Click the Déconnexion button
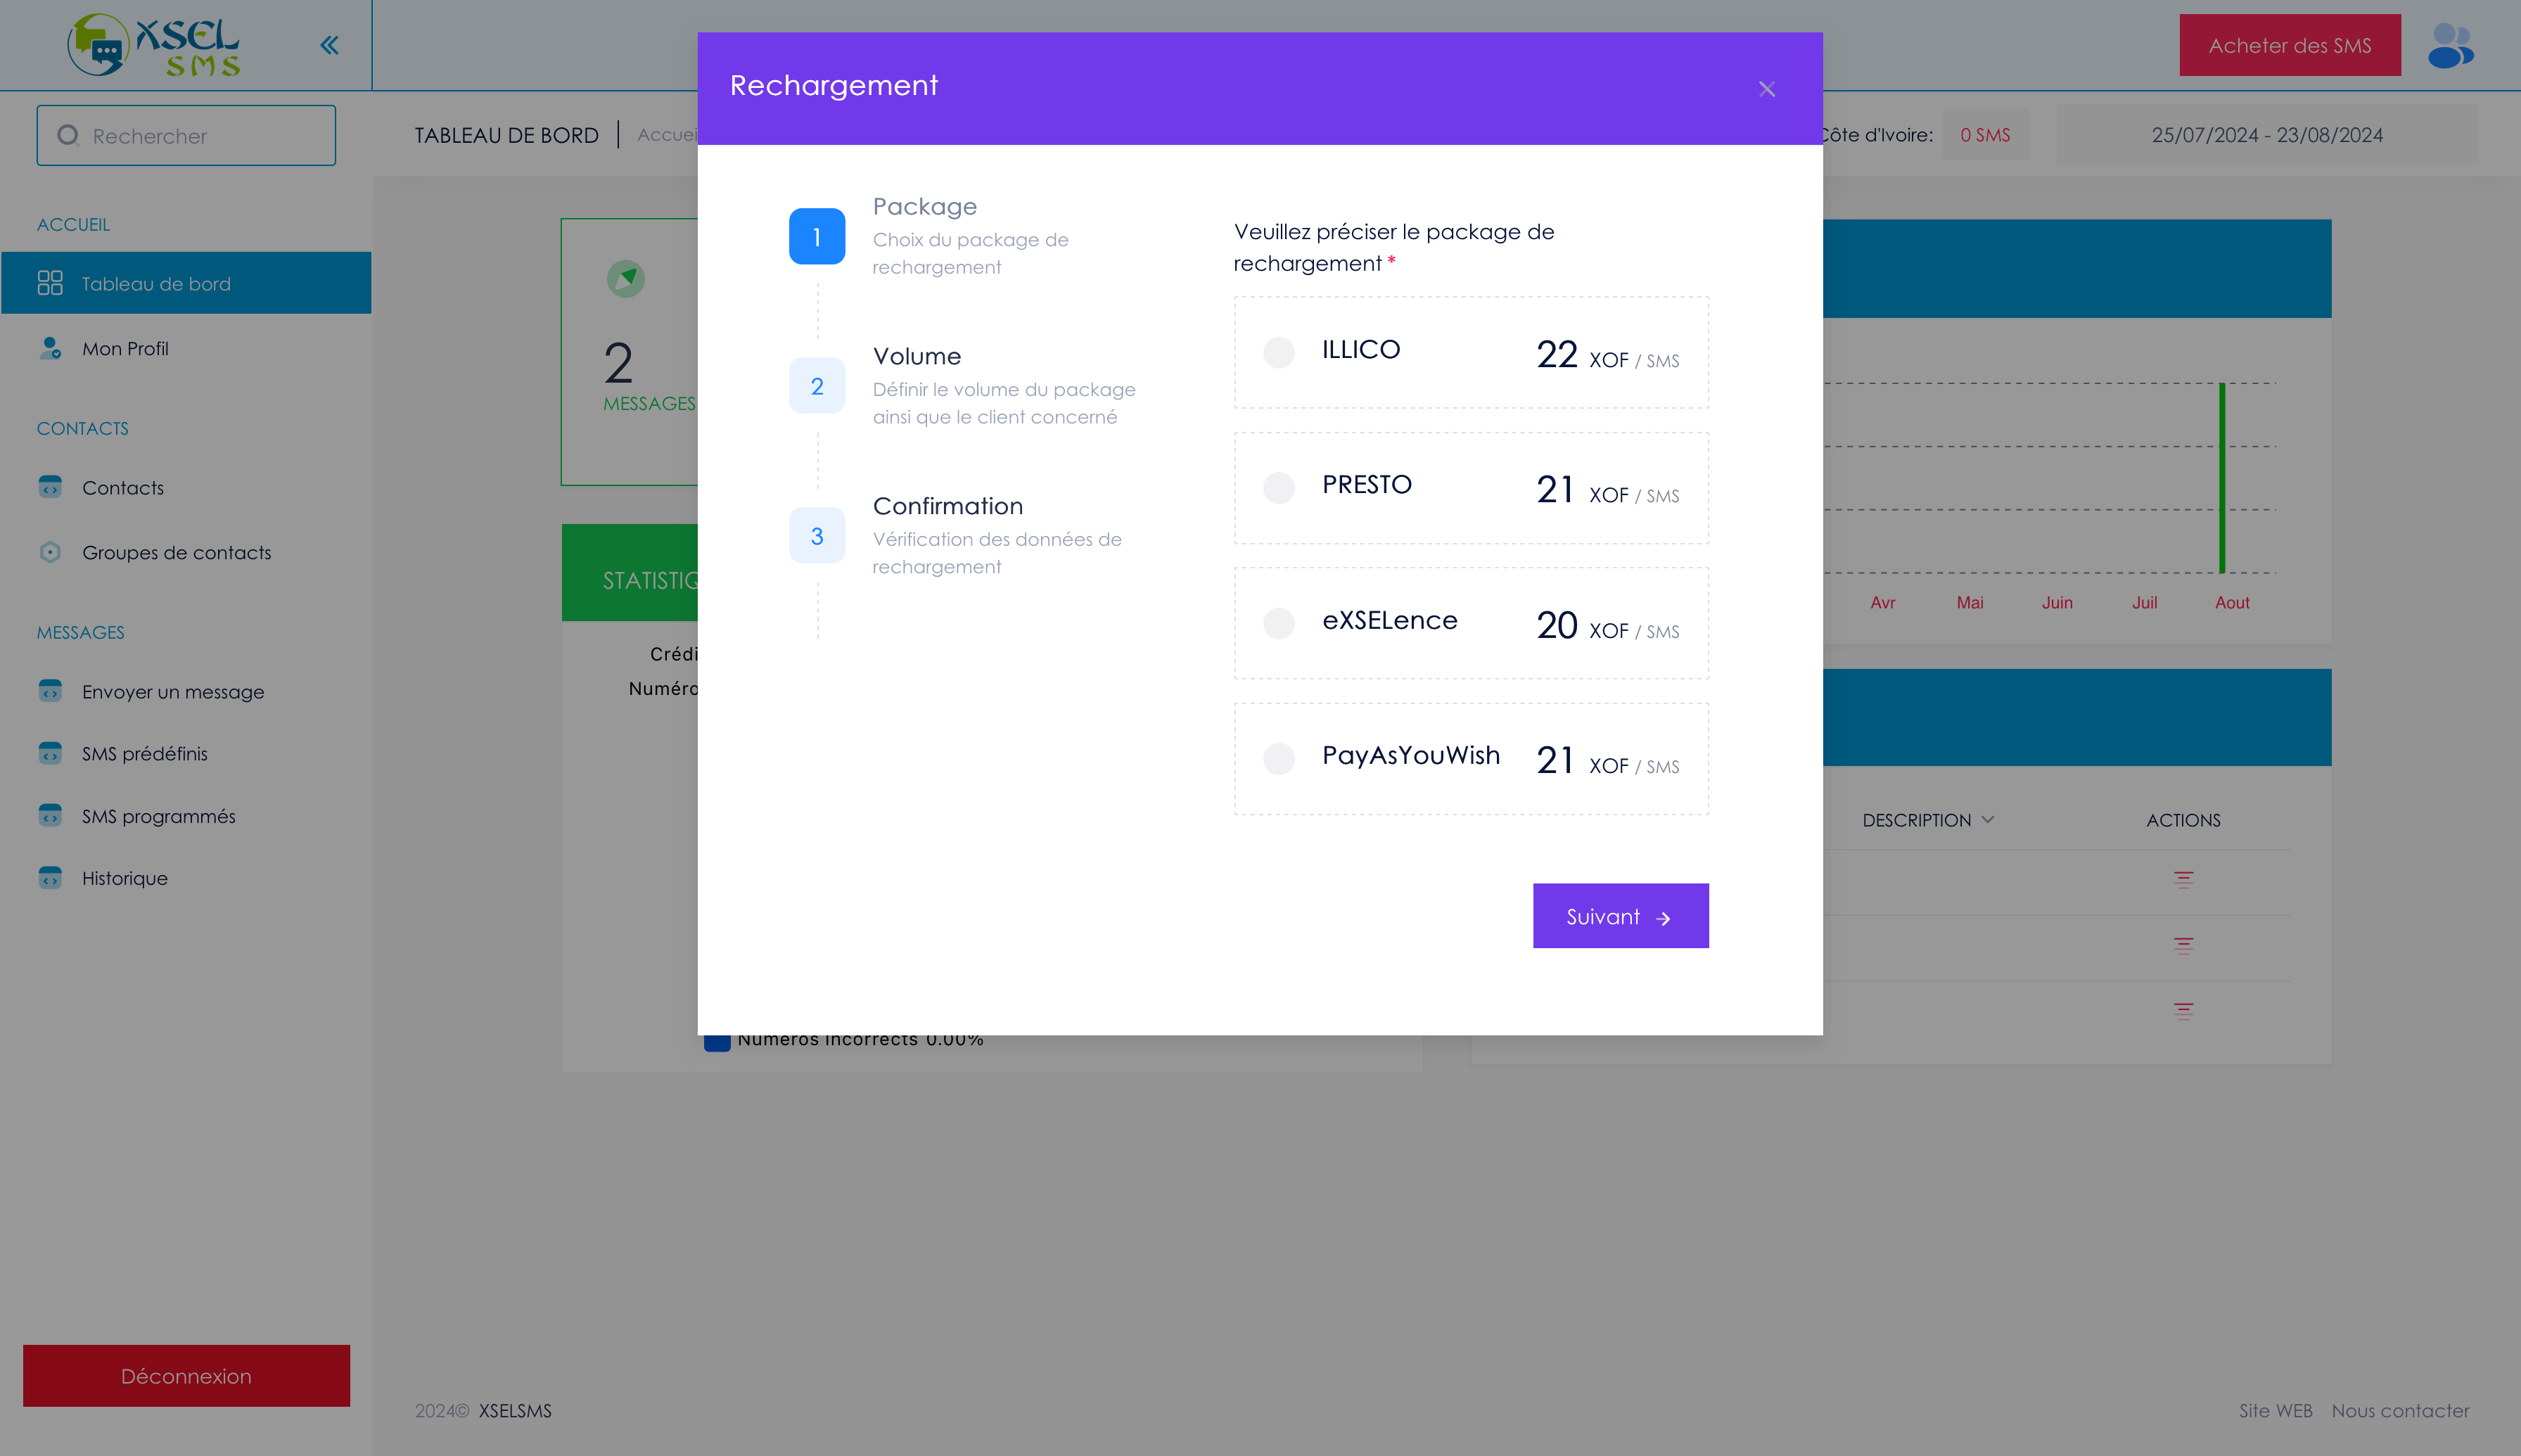The image size is (2521, 1456). click(x=186, y=1375)
